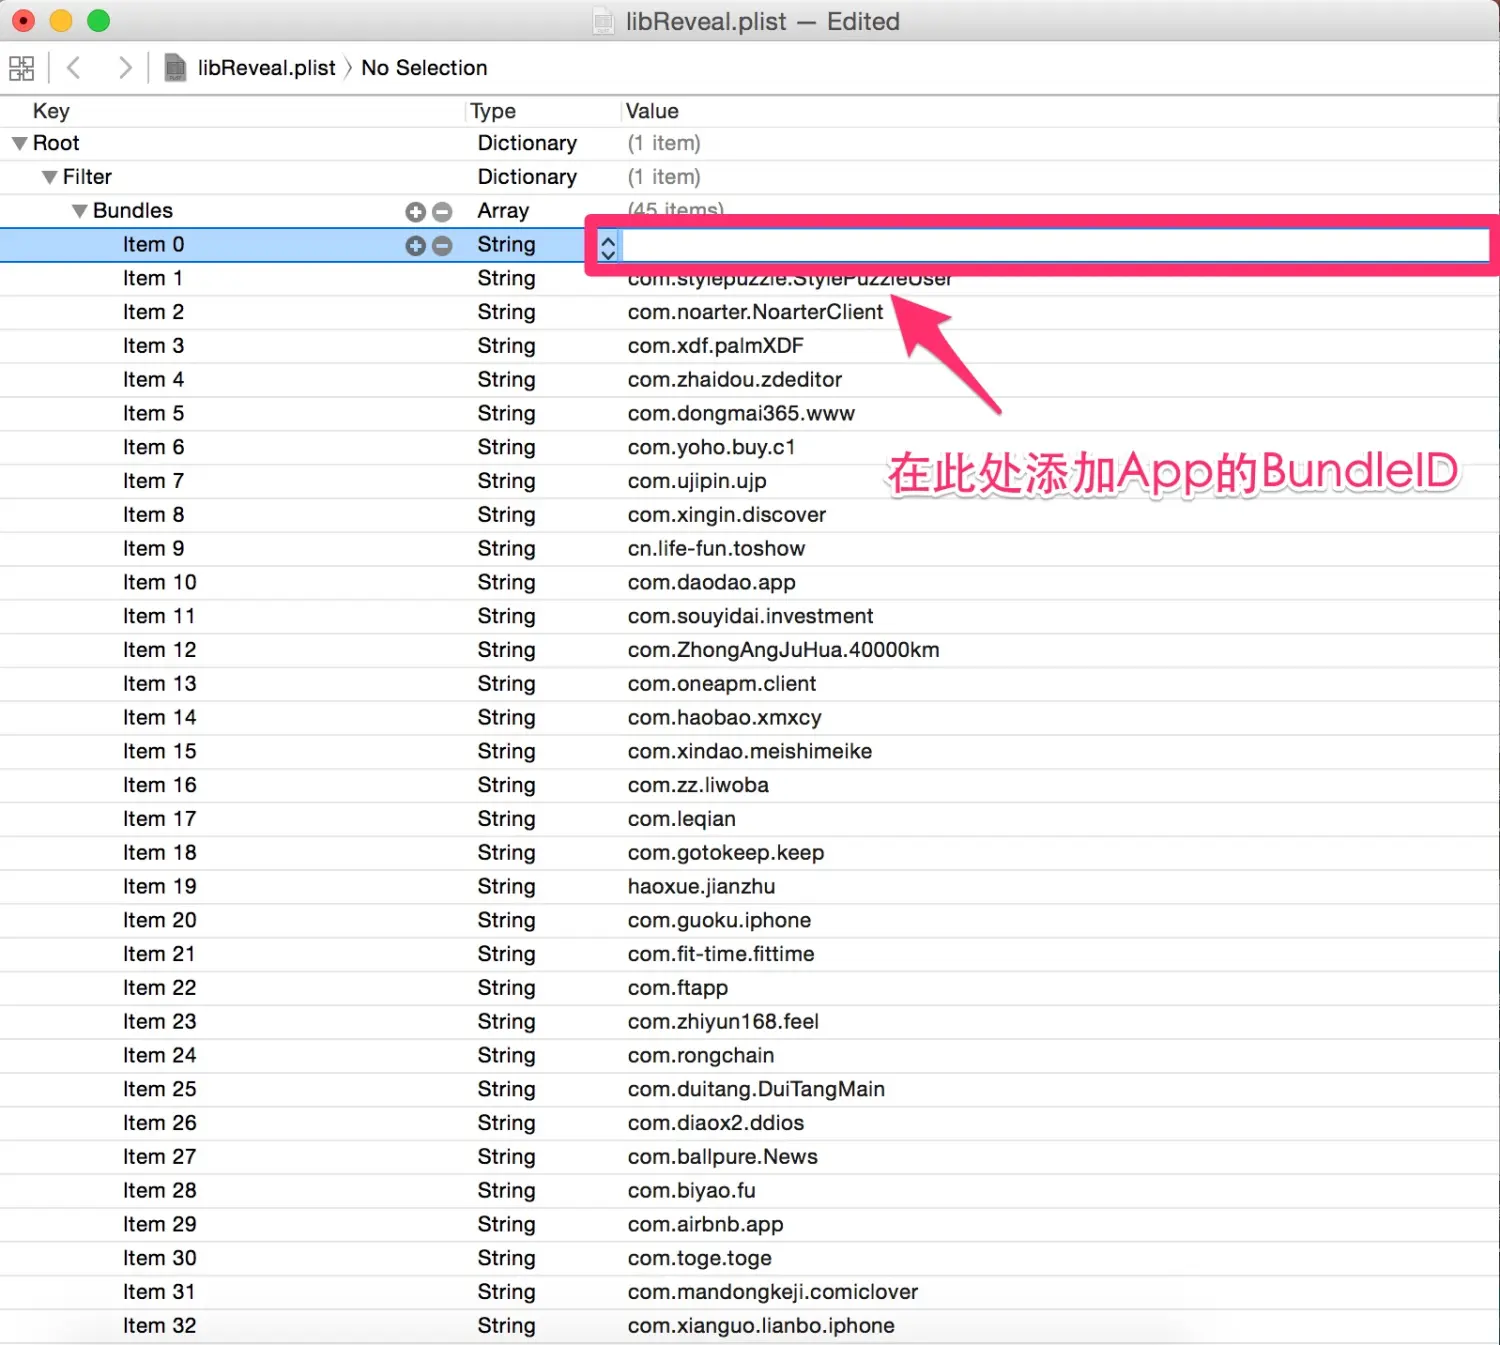The width and height of the screenshot is (1500, 1345).
Task: Select libReveal.plist in the path bar
Action: (266, 68)
